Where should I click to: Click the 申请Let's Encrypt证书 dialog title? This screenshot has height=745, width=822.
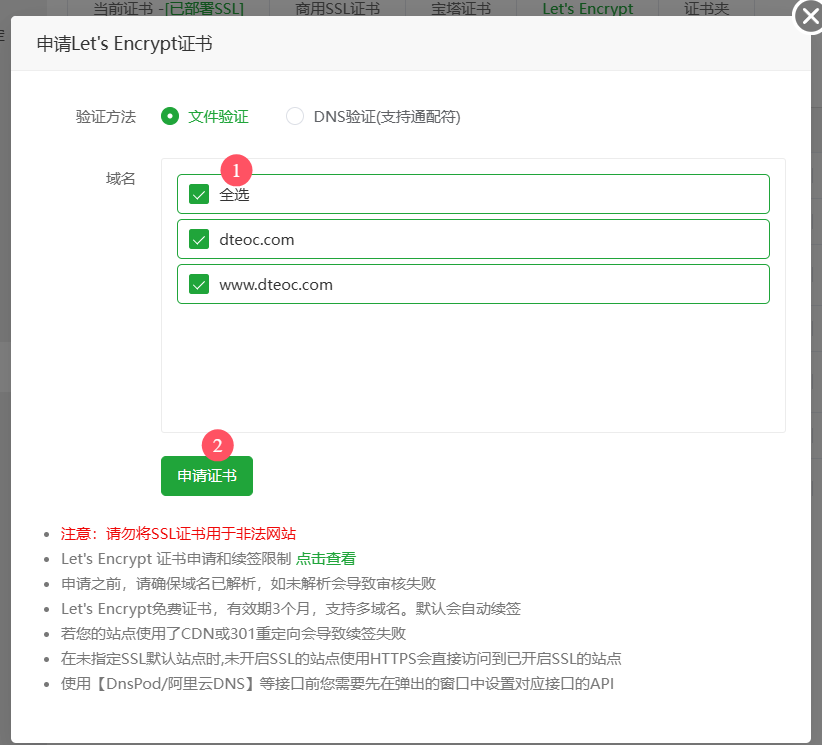point(124,44)
